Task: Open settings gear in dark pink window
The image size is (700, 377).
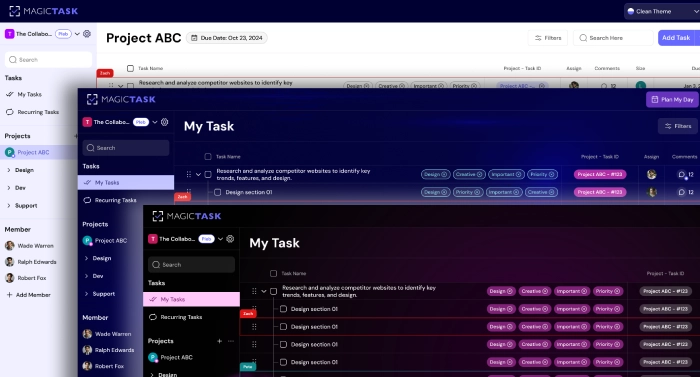Action: pos(230,239)
